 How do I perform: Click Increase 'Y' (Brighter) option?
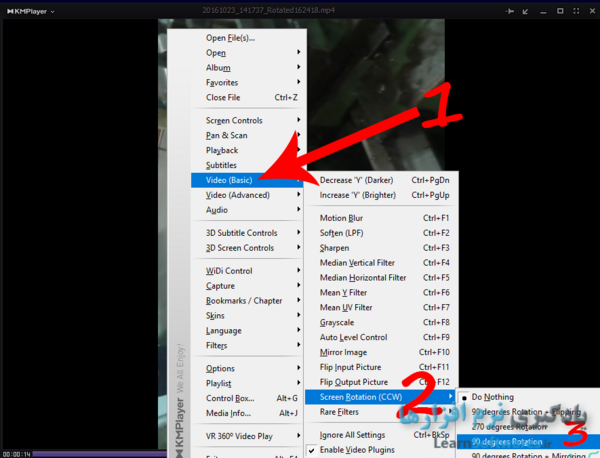tap(380, 195)
